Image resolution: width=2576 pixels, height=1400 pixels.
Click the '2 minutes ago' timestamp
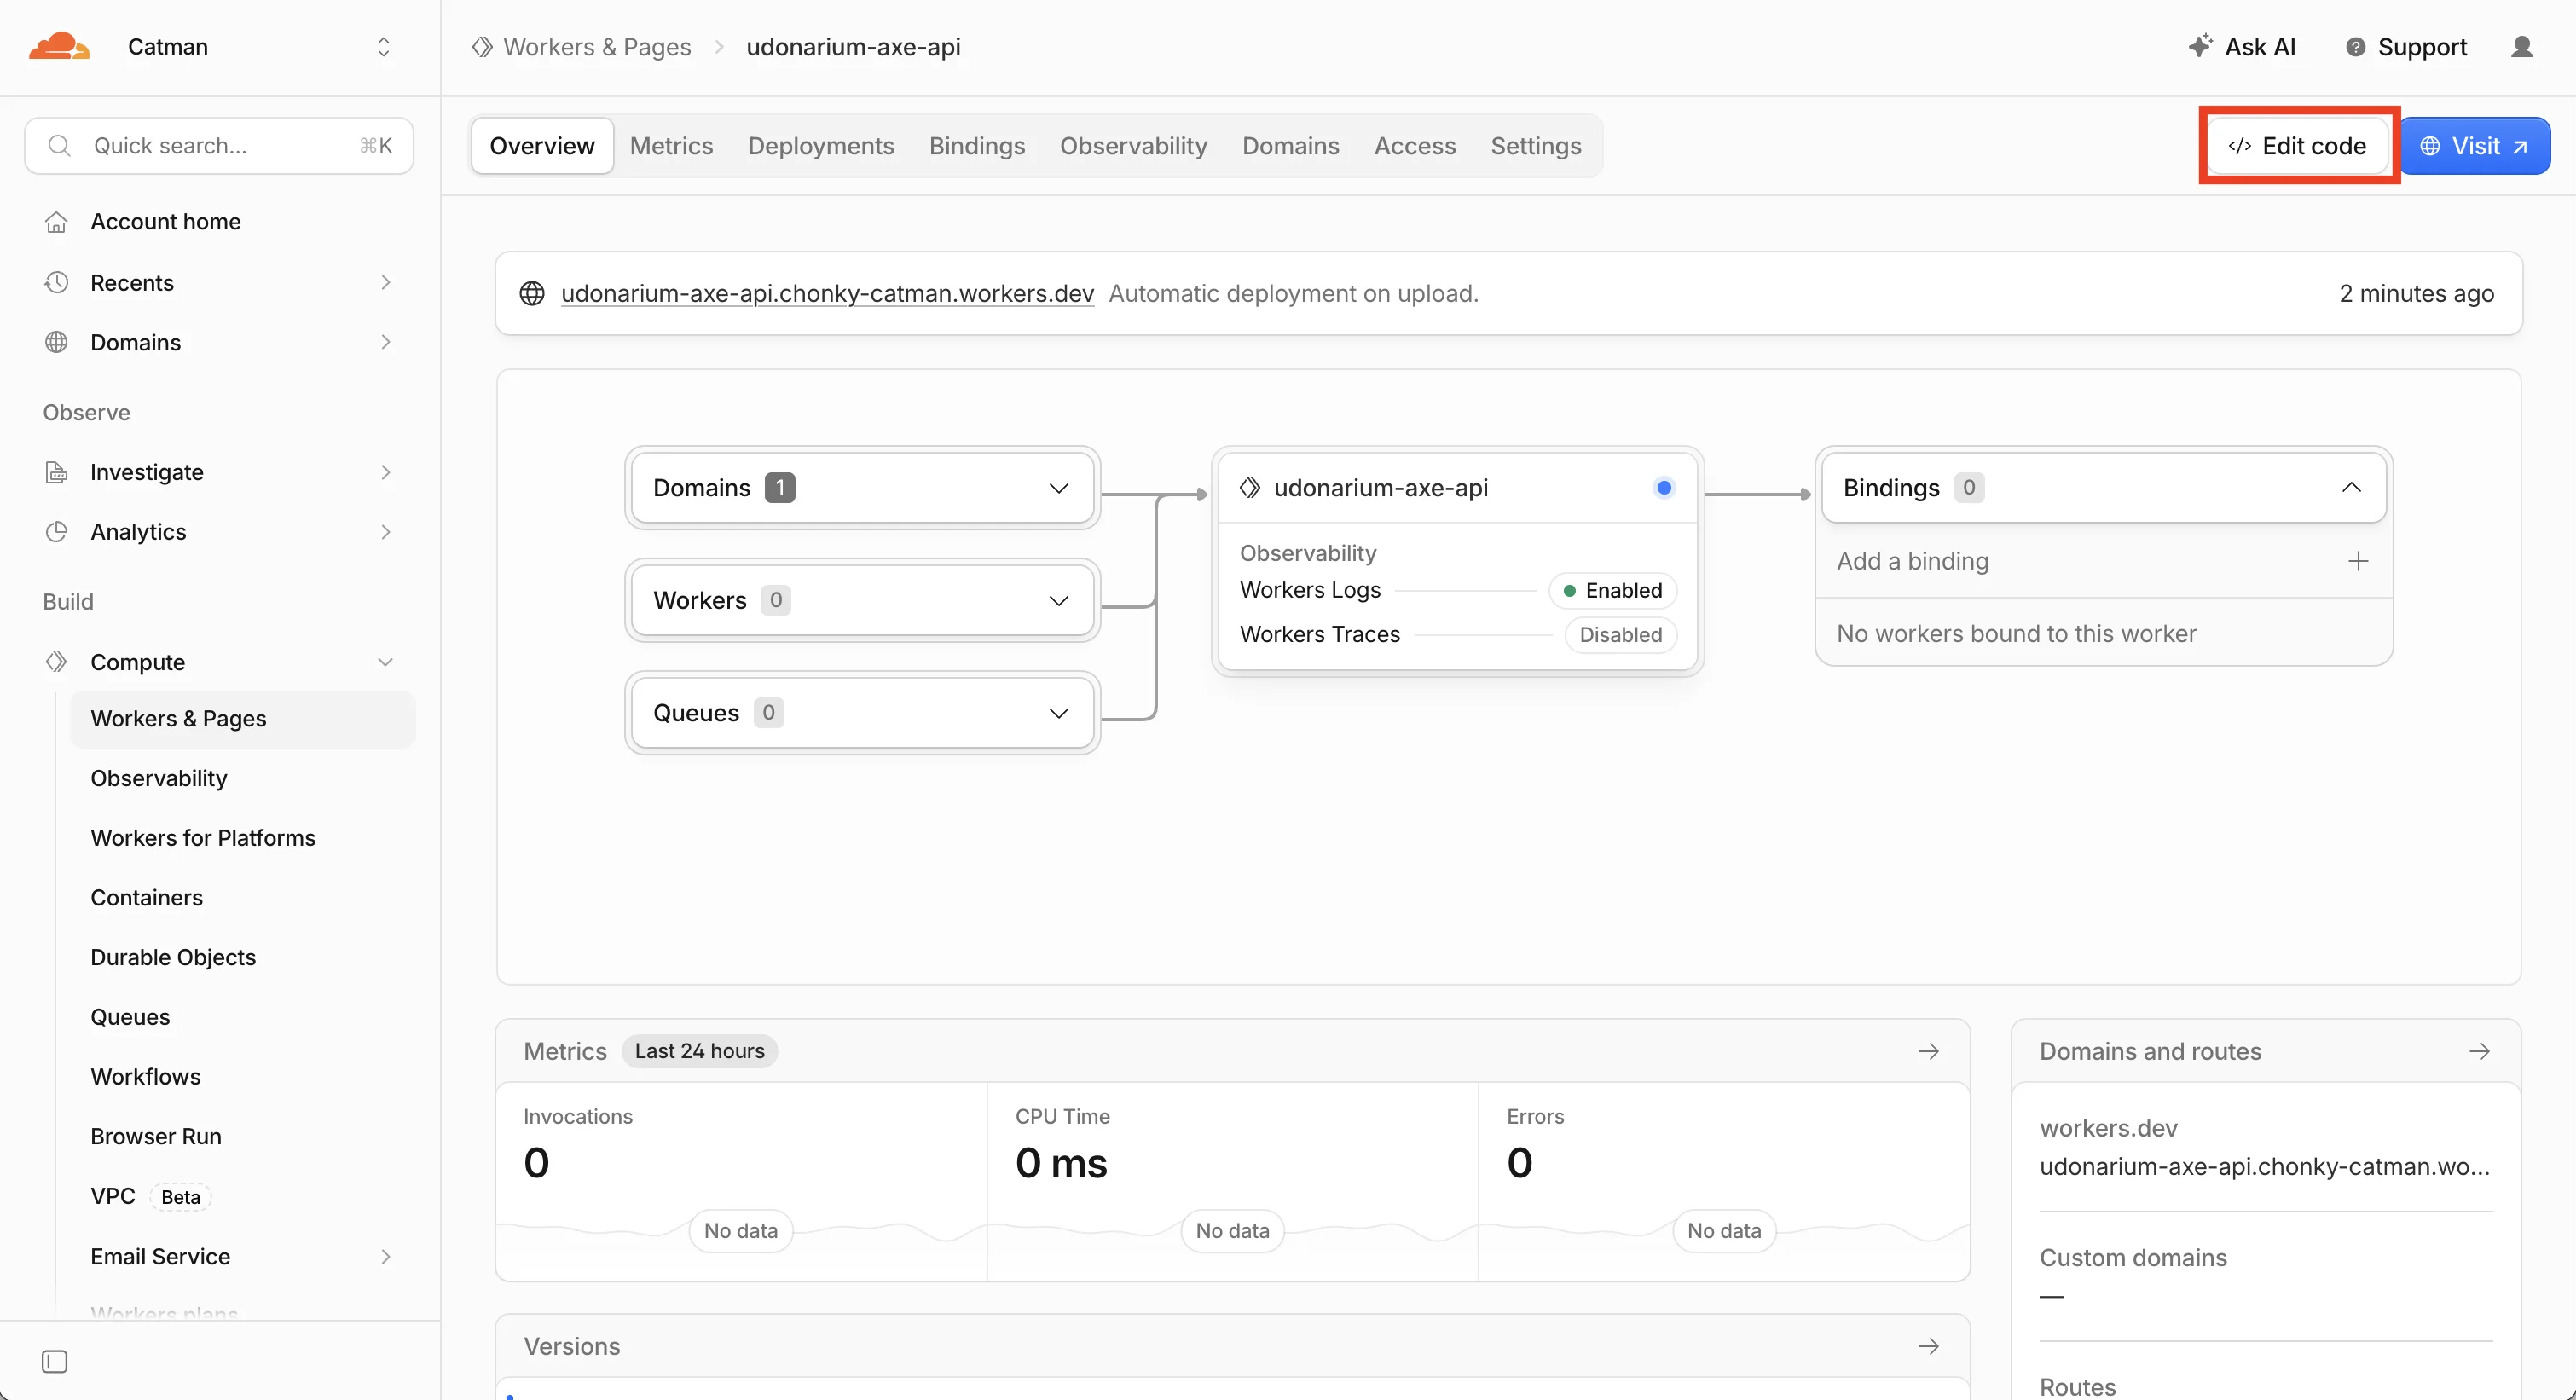[2416, 294]
